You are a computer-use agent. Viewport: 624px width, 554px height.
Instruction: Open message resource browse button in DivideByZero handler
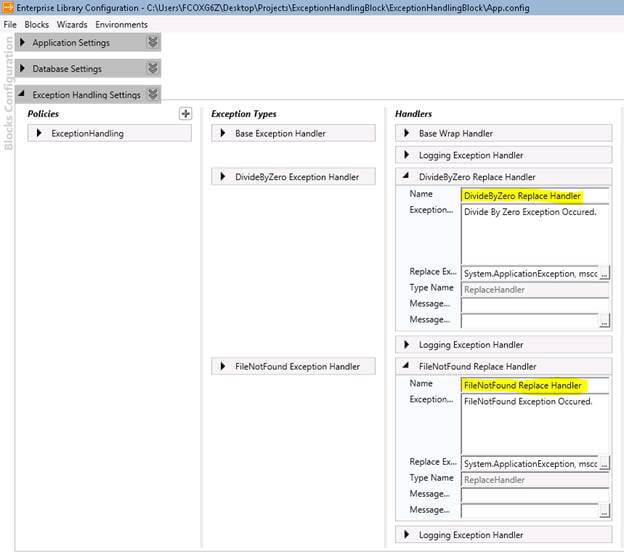pyautogui.click(x=604, y=321)
